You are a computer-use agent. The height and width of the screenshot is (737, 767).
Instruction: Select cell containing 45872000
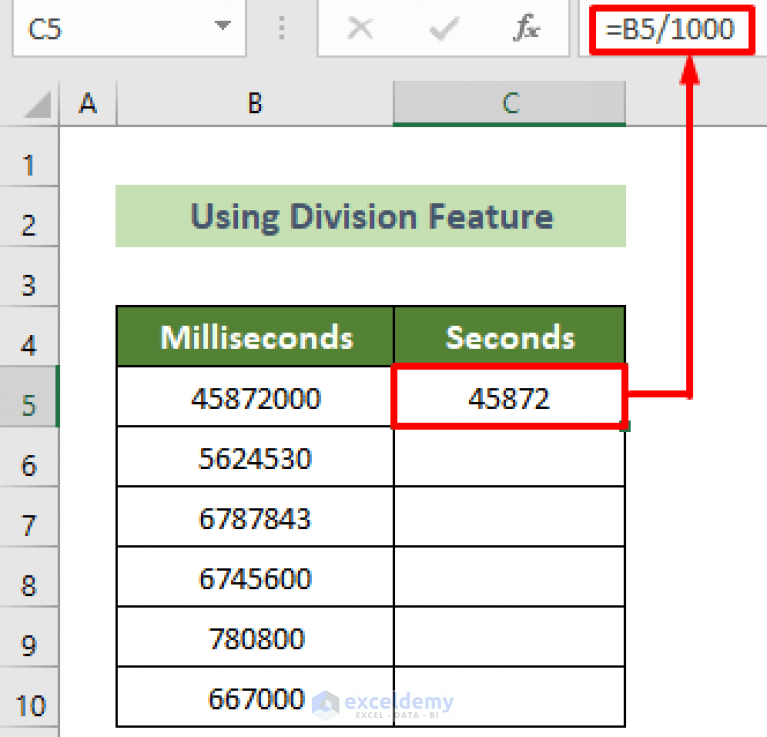point(255,397)
